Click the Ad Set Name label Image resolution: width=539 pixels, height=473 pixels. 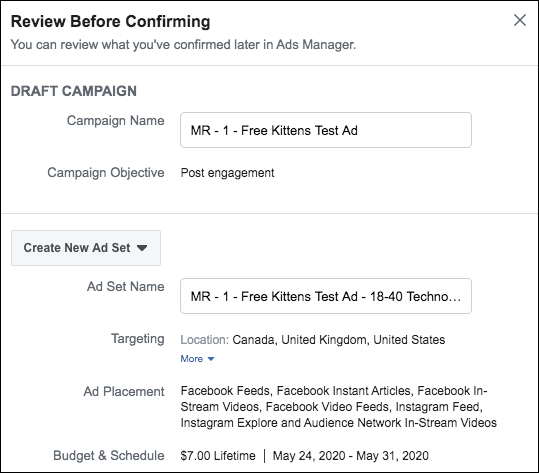[x=125, y=286]
